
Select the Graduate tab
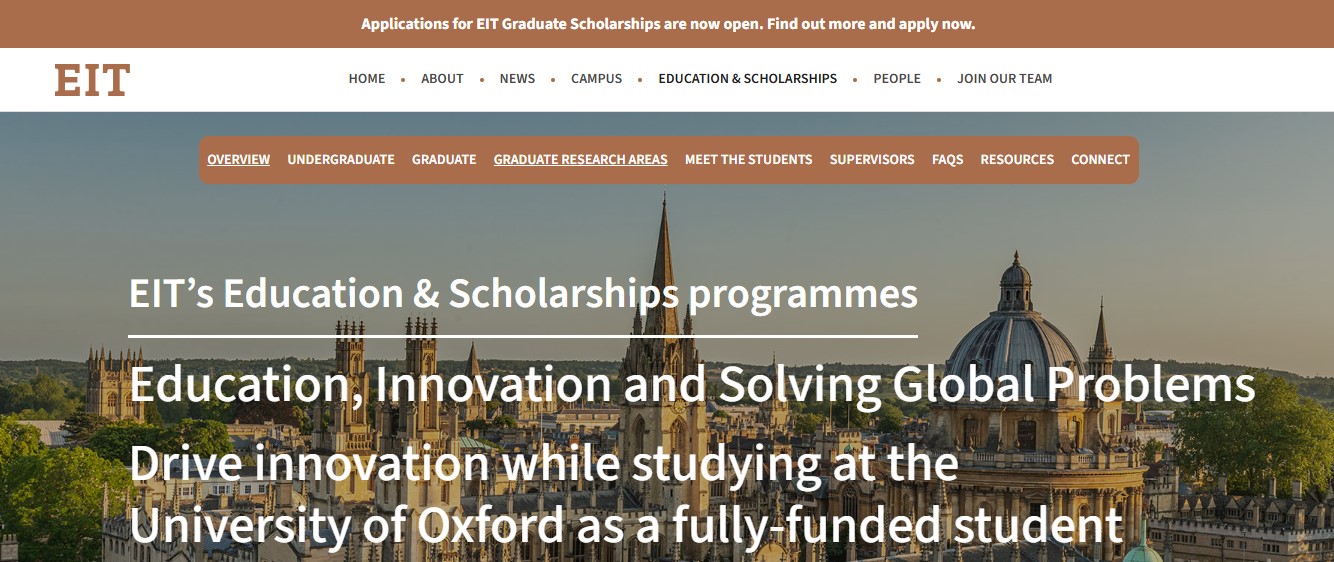444,160
